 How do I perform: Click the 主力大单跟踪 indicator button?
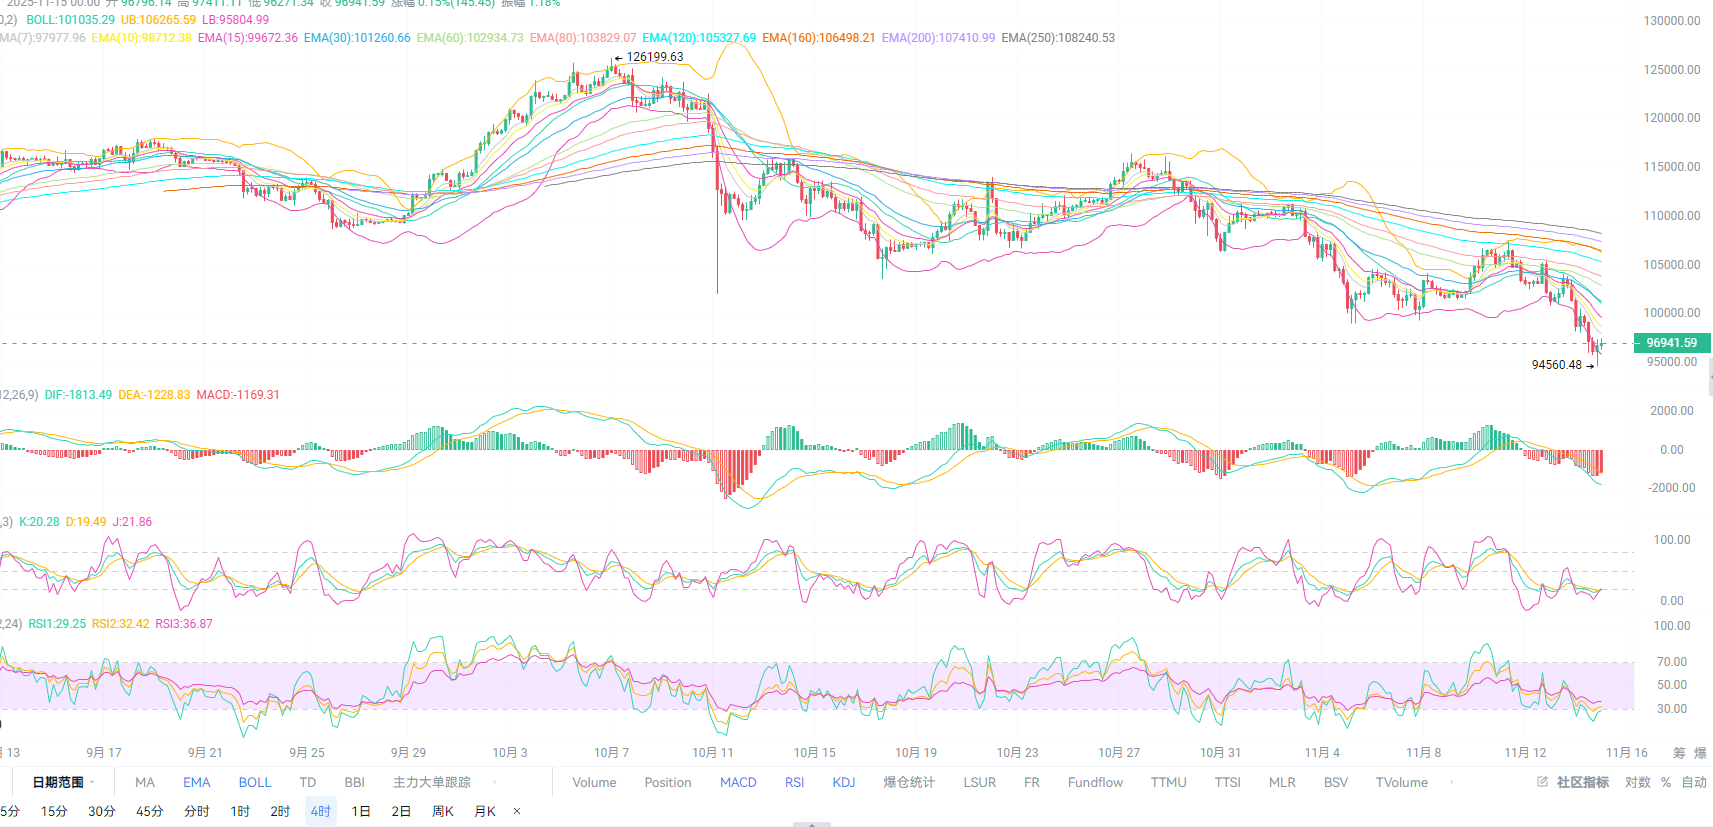point(431,782)
